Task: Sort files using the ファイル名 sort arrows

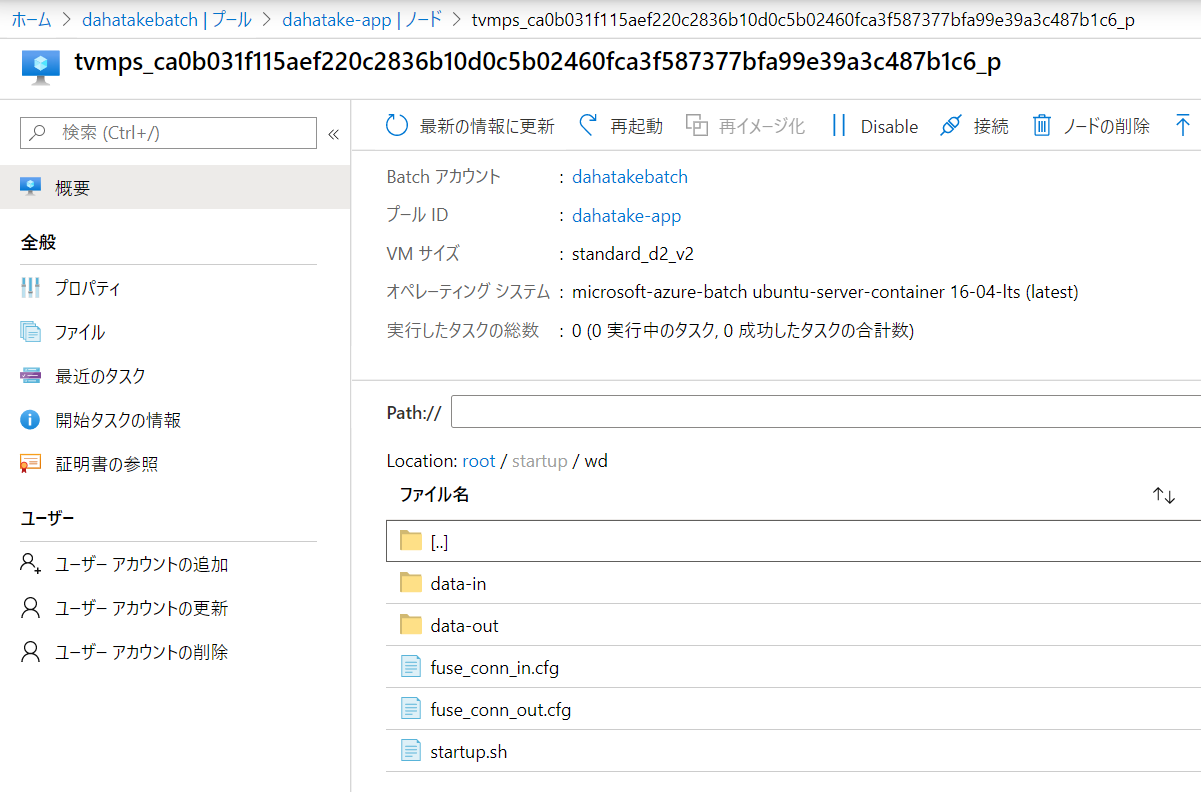Action: click(1164, 494)
